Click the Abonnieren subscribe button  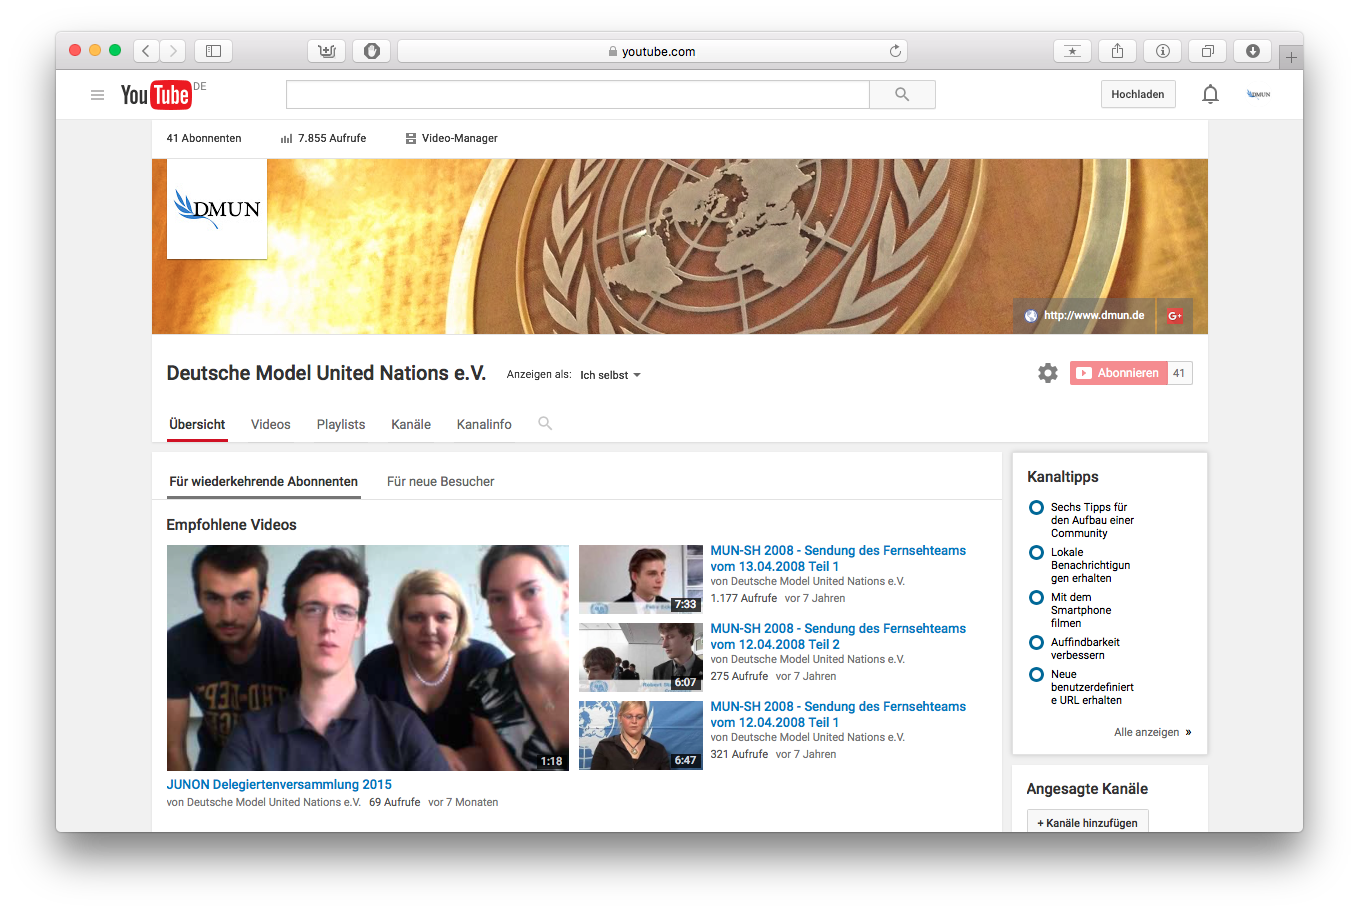(1118, 373)
